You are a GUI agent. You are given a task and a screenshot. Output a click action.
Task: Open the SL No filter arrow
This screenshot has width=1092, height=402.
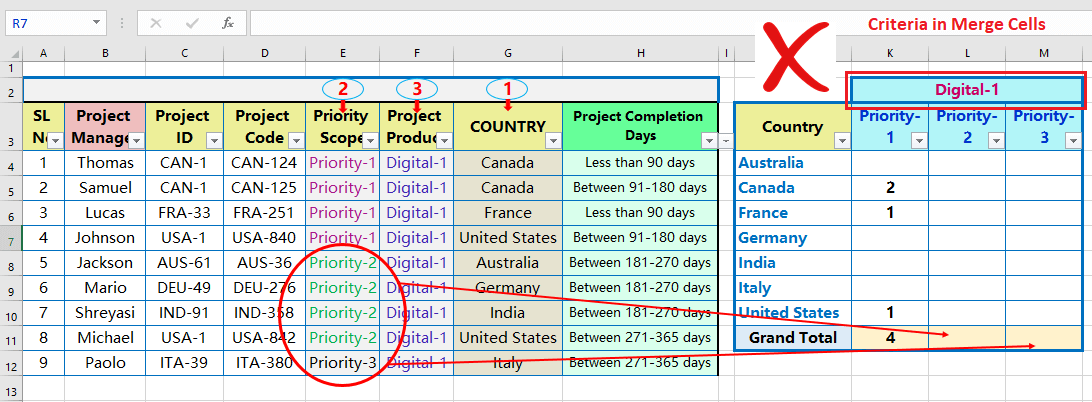57,141
